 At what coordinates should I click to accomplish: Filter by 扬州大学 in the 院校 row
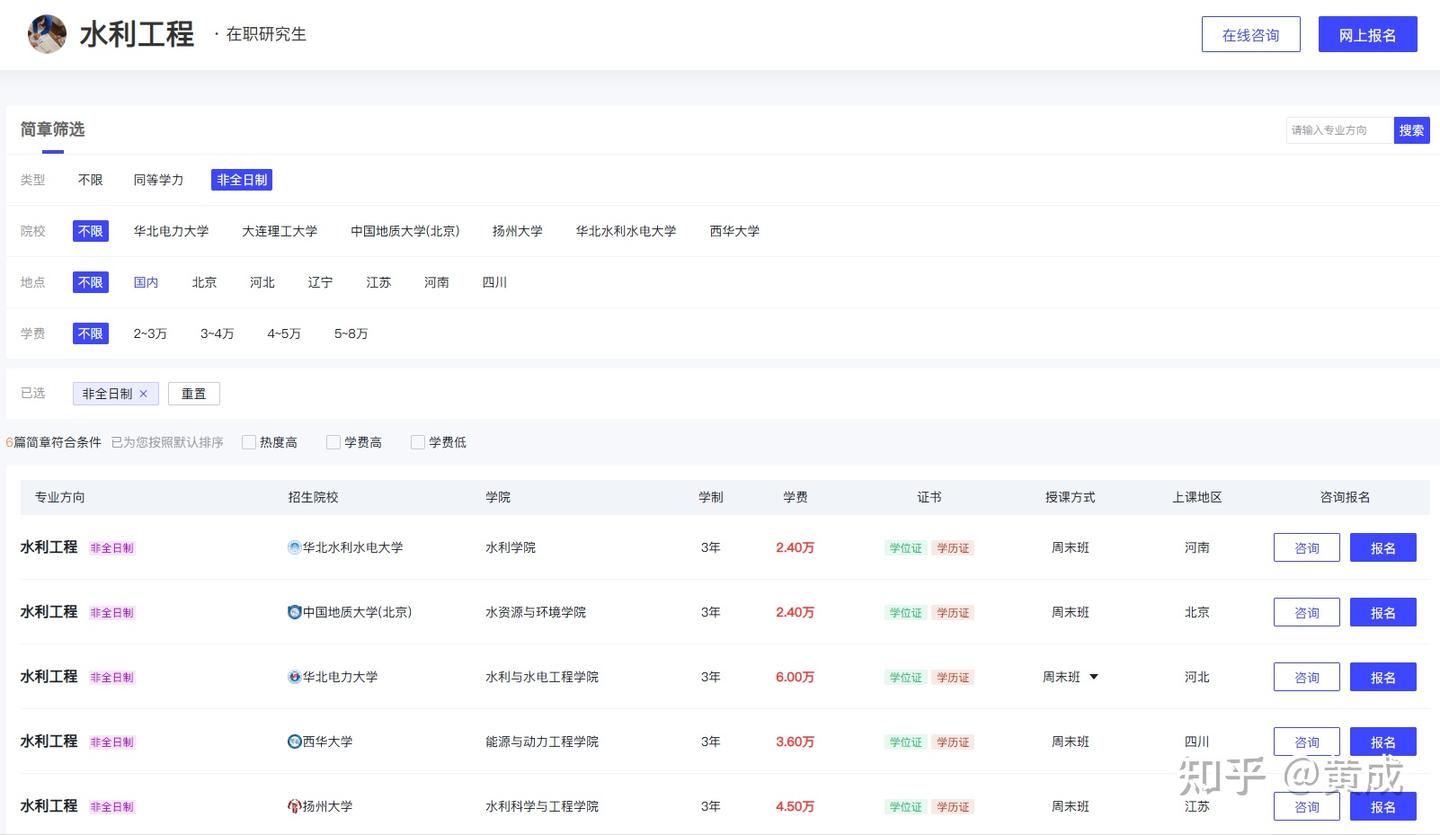pos(518,231)
